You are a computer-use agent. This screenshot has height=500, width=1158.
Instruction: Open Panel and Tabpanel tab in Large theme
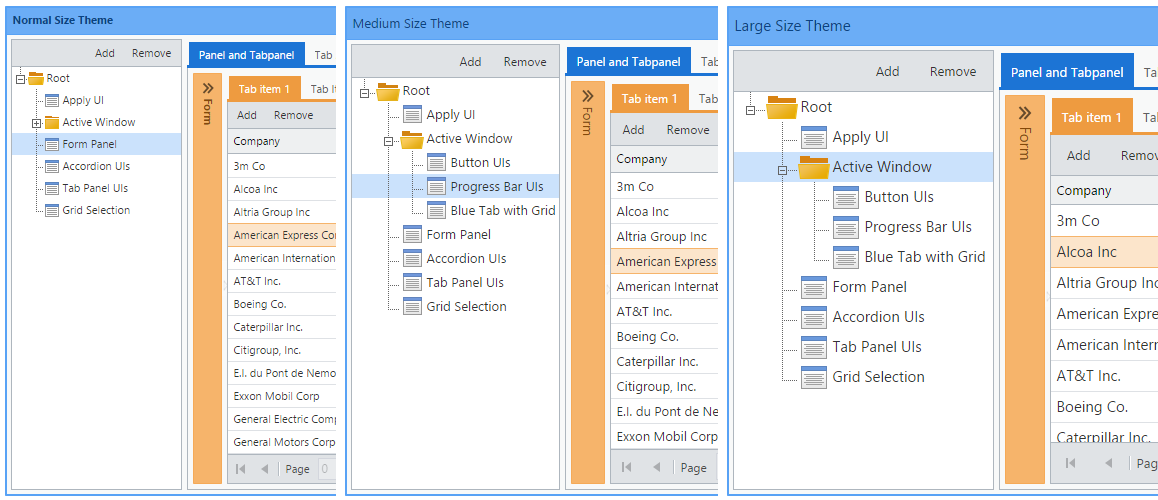(x=1067, y=72)
